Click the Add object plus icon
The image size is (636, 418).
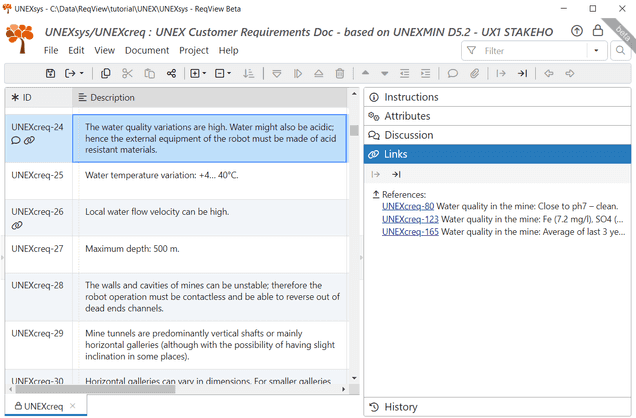(195, 73)
